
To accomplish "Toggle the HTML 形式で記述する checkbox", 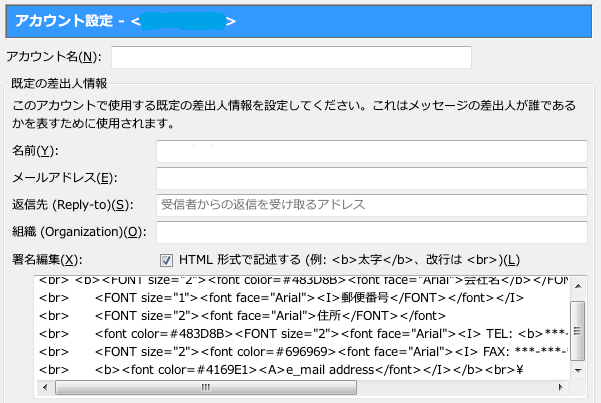I will pyautogui.click(x=167, y=259).
